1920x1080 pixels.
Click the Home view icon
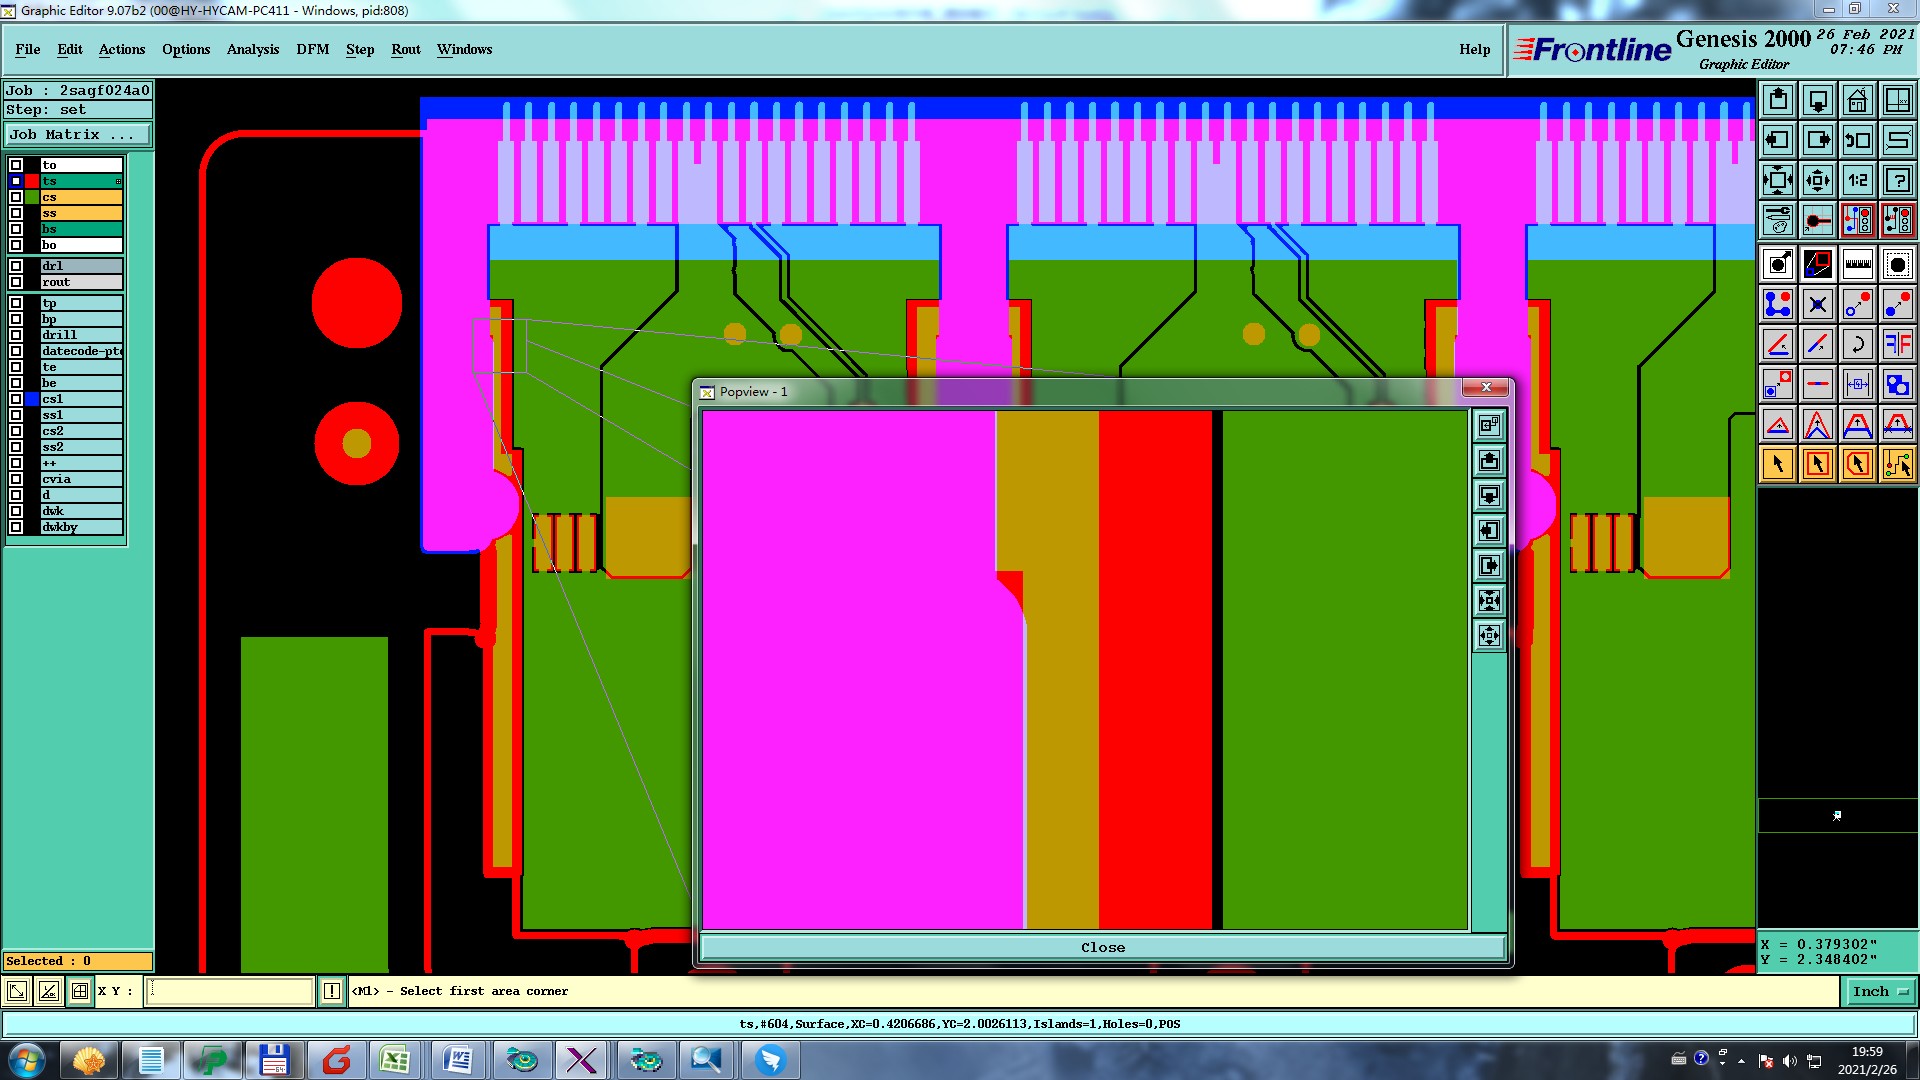click(x=1857, y=100)
